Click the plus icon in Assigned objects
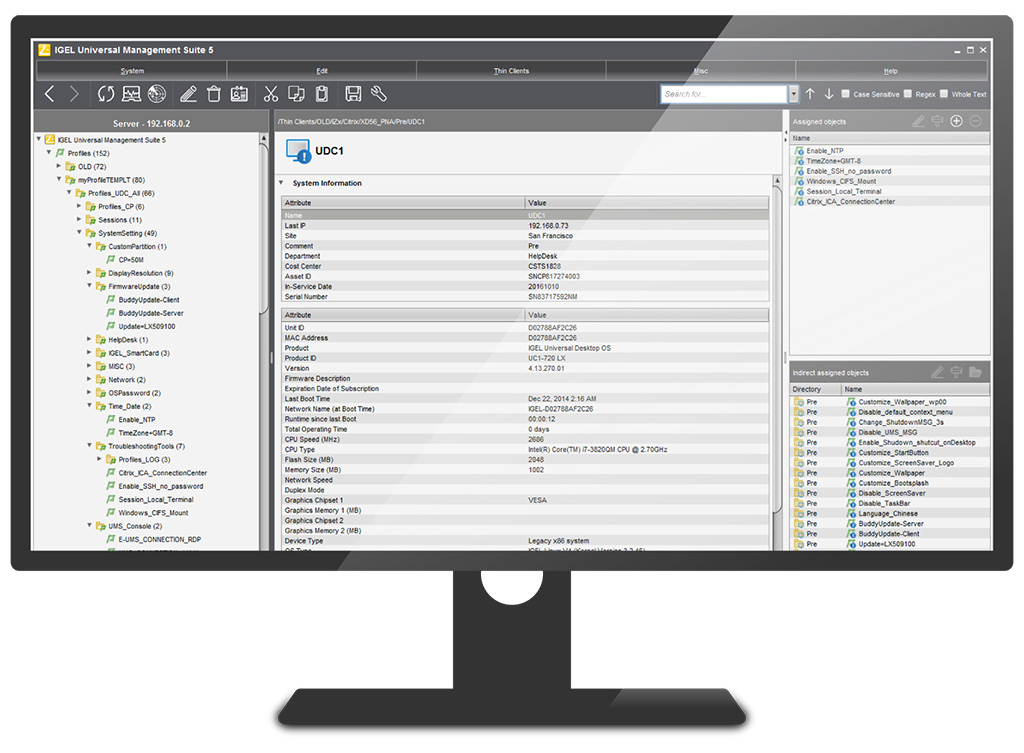Screen dimensions: 1024x753 956,121
